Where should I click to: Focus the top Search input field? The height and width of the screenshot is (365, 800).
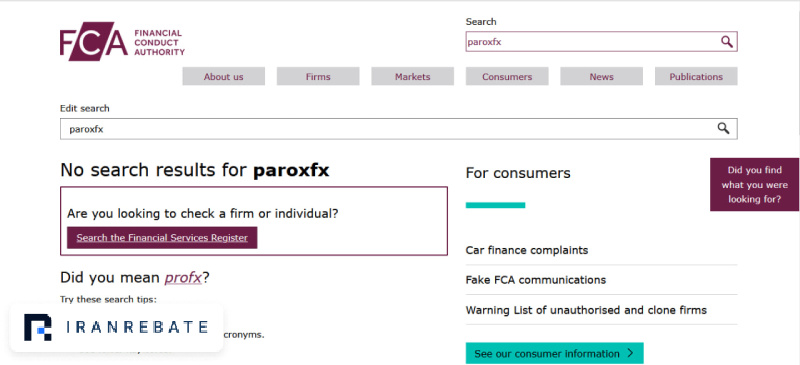point(592,42)
